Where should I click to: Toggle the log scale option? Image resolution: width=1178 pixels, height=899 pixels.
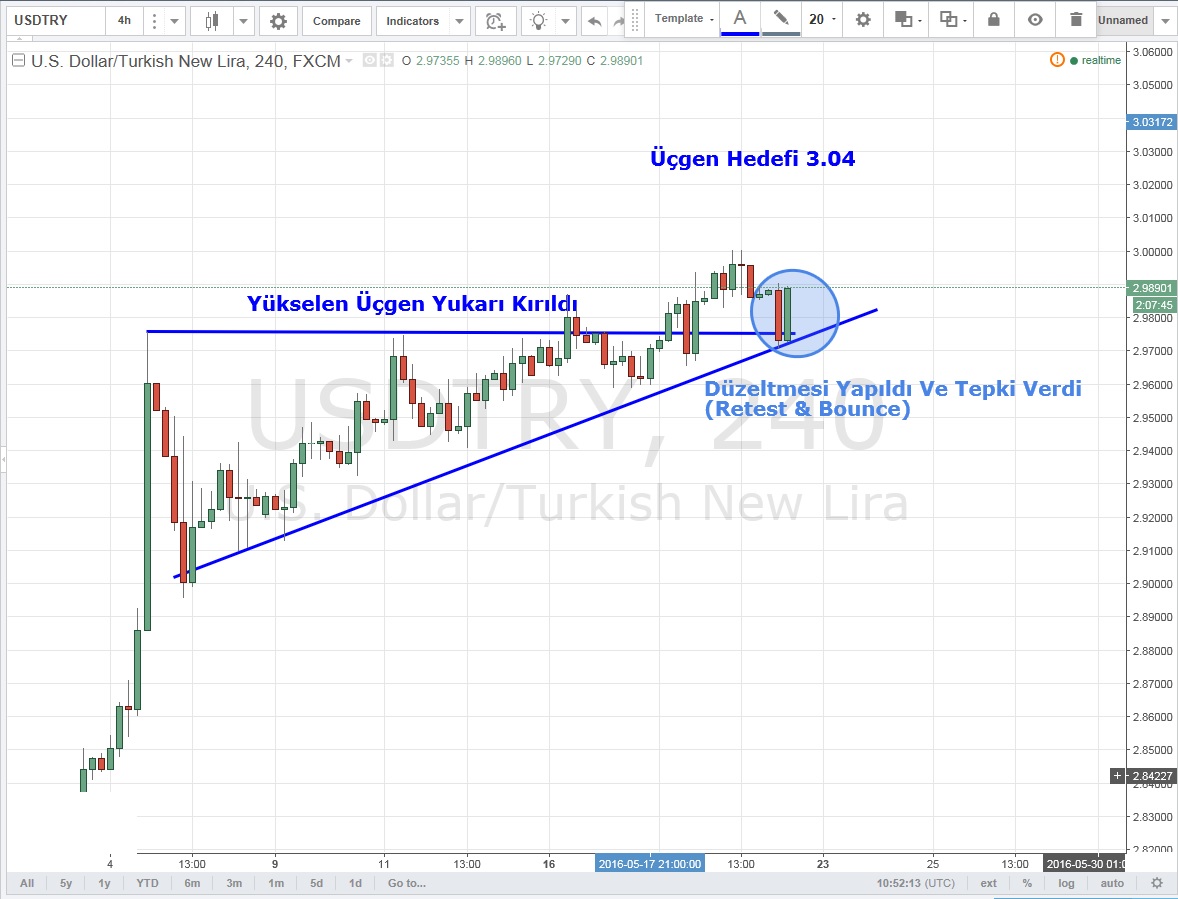(x=1067, y=883)
